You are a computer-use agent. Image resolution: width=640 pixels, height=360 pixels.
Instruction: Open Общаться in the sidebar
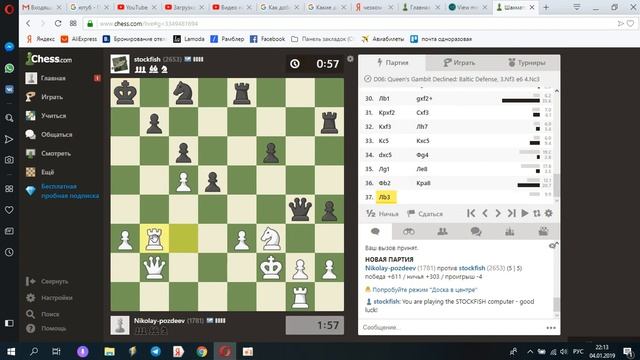56,134
